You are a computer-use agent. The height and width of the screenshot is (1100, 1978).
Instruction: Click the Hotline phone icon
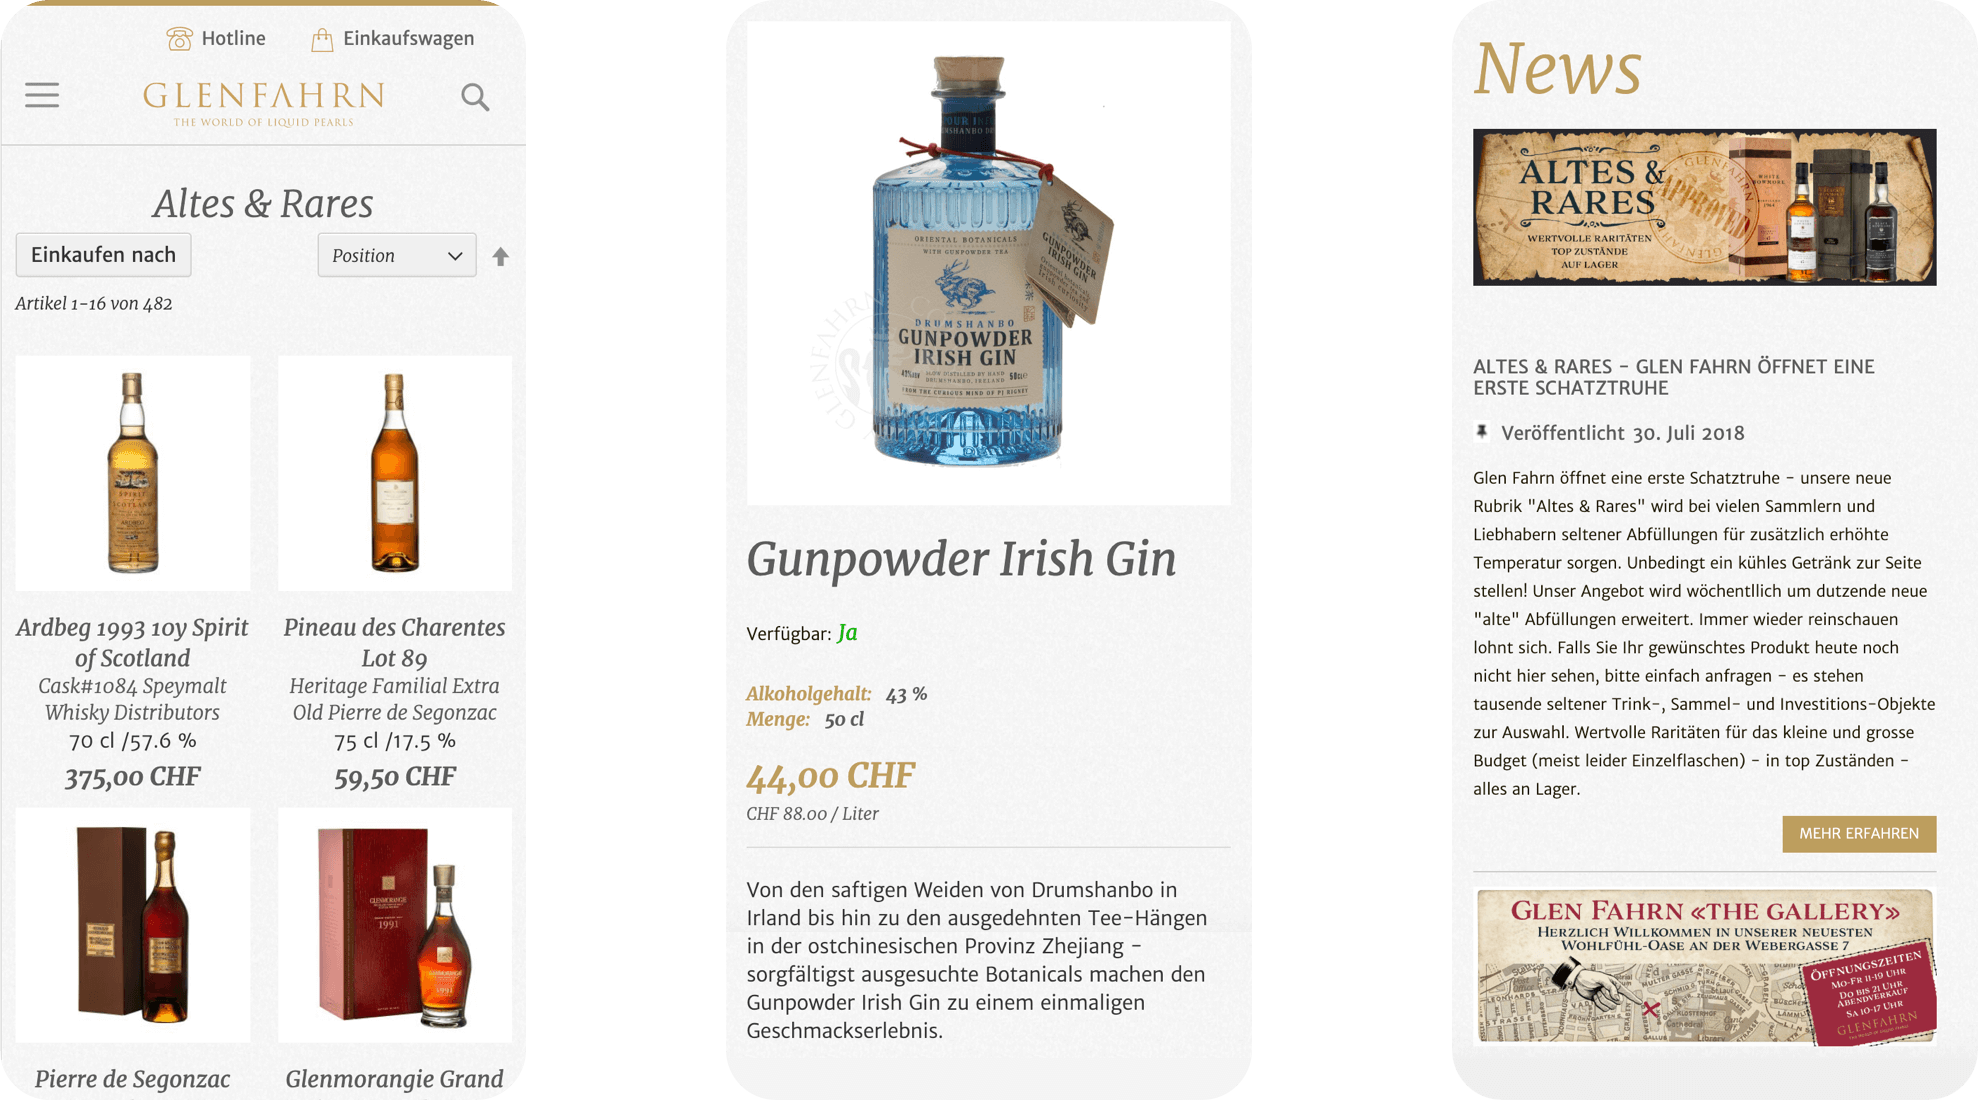tap(179, 39)
